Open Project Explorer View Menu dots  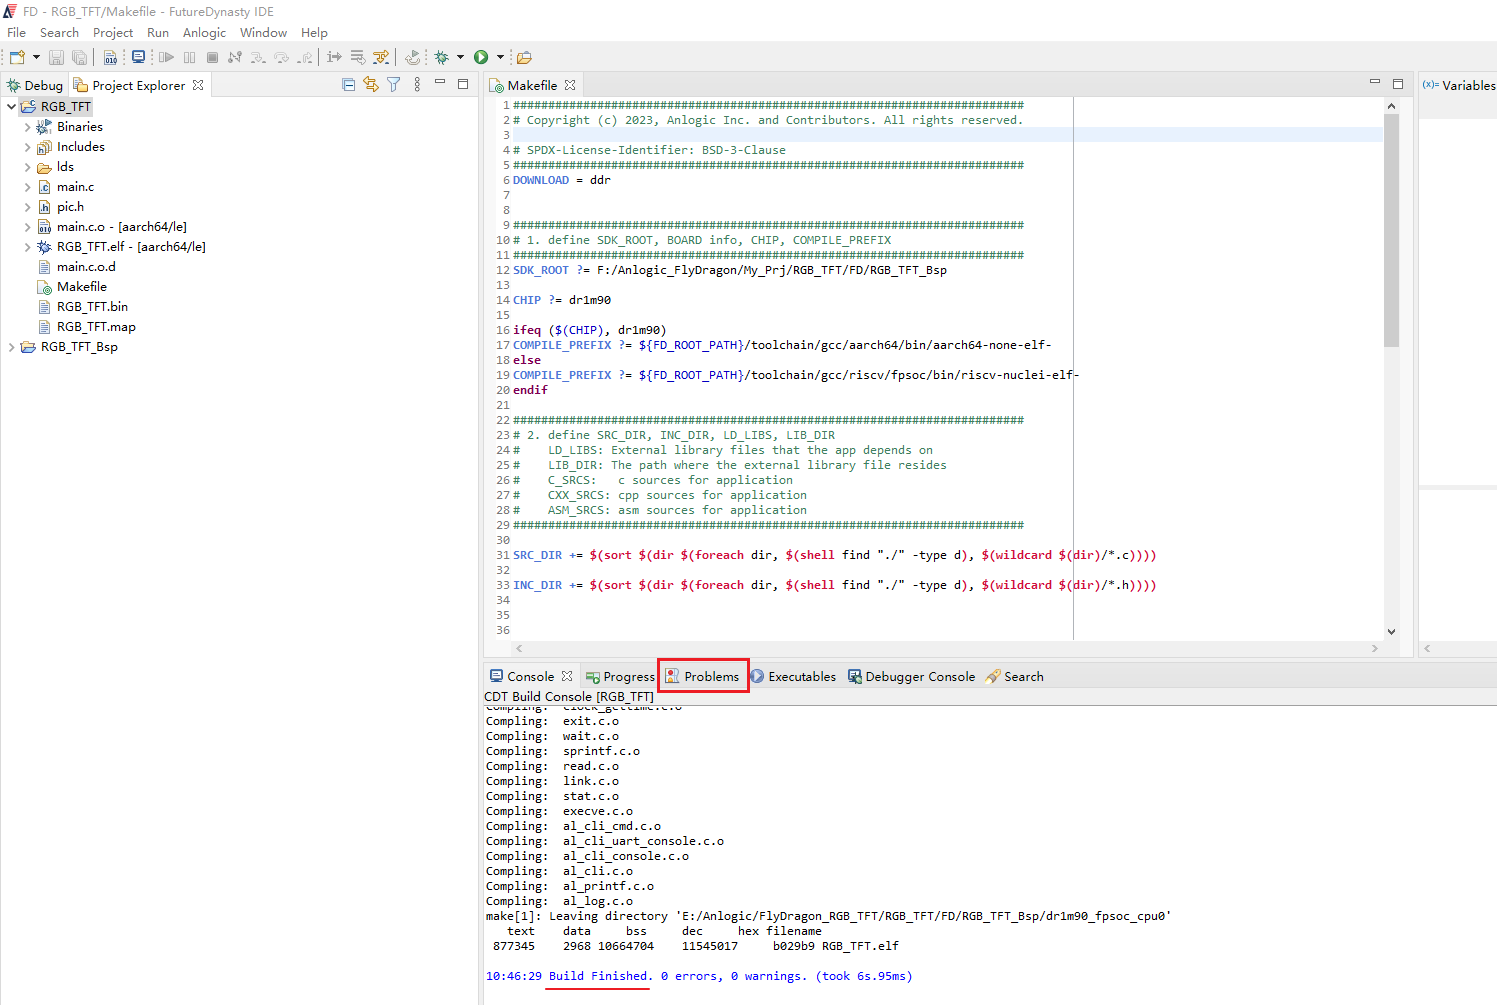click(x=417, y=85)
